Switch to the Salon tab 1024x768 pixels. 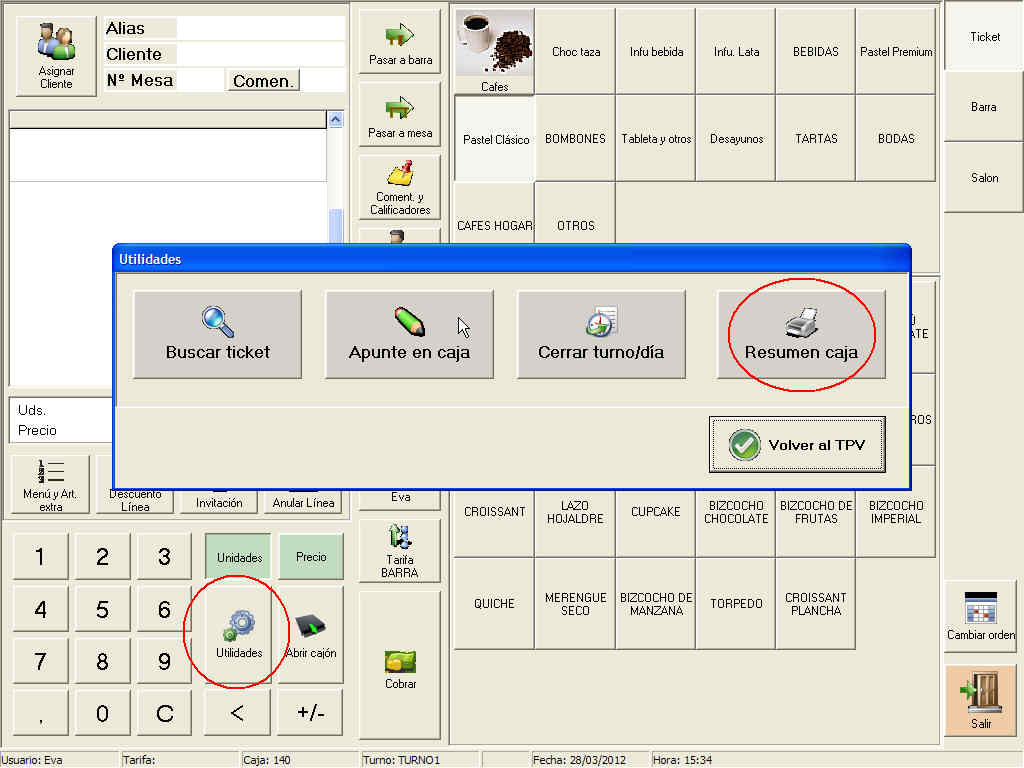coord(984,178)
